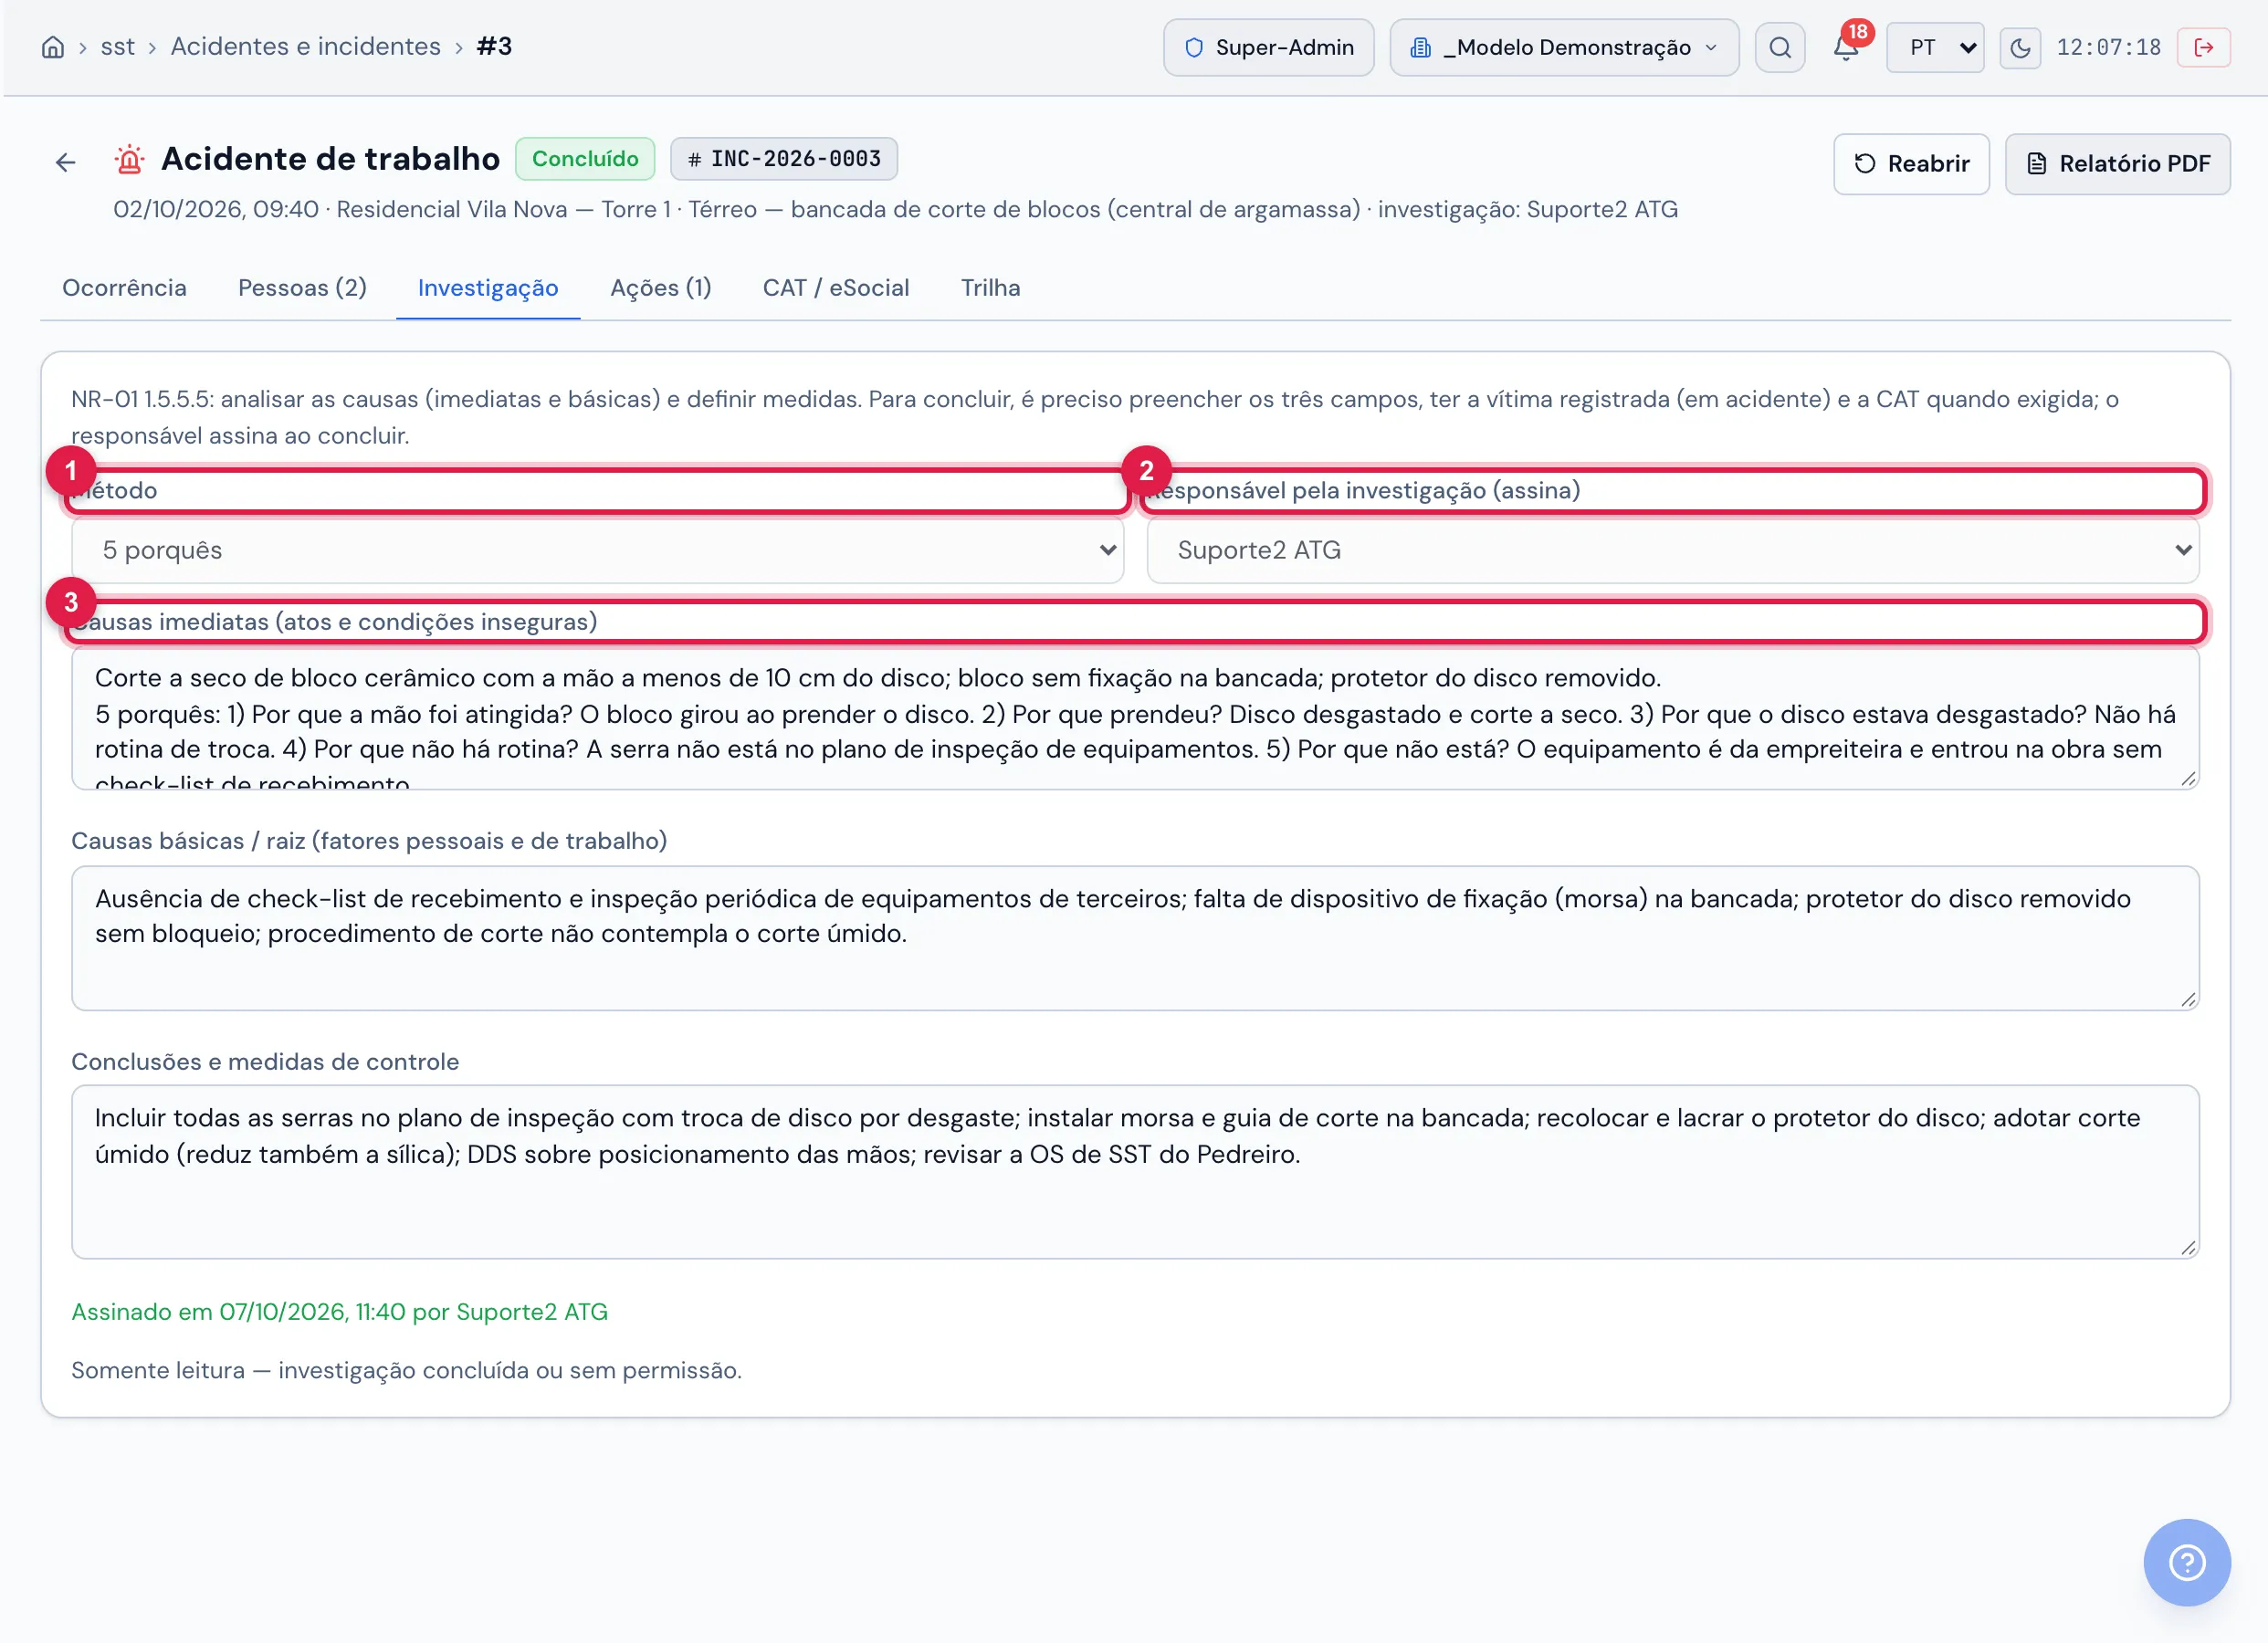Go to the home icon in breadcrumb
The width and height of the screenshot is (2268, 1643).
(53, 47)
